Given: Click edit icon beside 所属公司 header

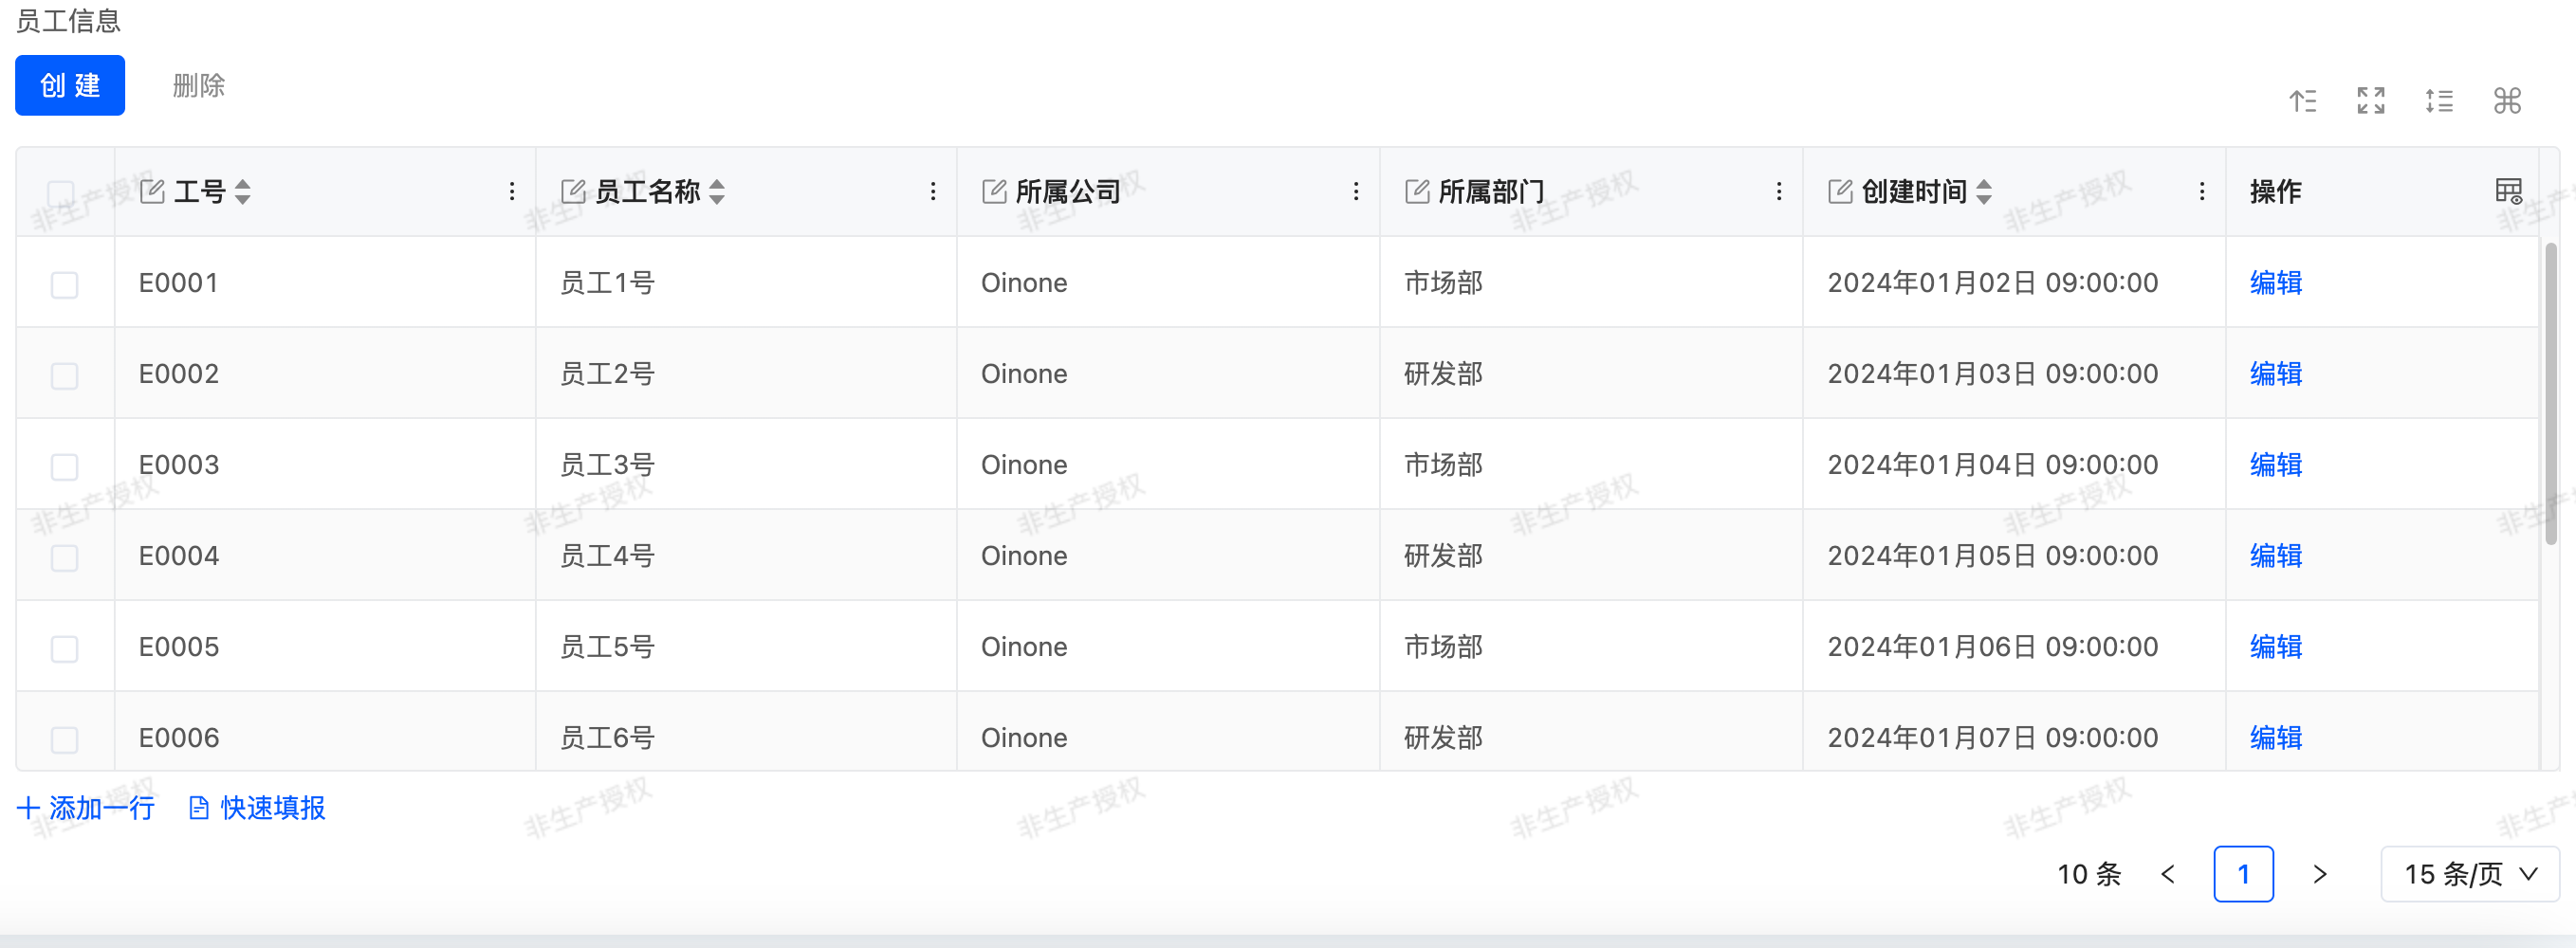Looking at the screenshot, I should tap(993, 191).
